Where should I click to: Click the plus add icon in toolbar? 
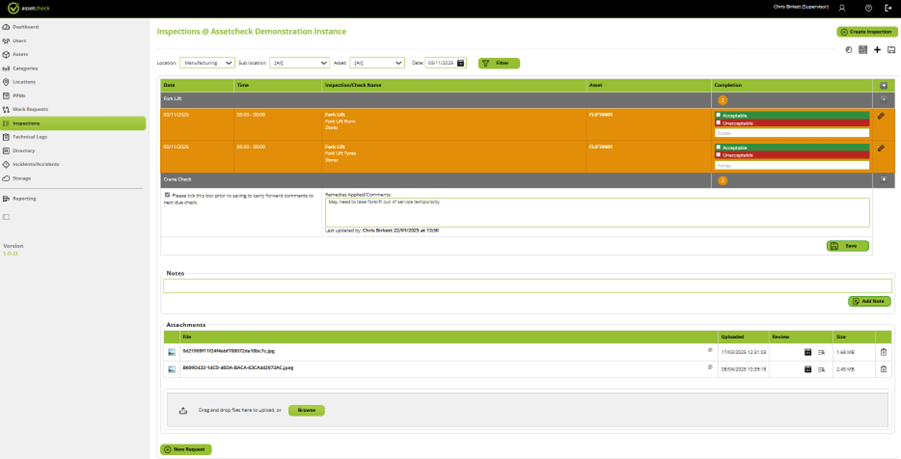coord(877,49)
